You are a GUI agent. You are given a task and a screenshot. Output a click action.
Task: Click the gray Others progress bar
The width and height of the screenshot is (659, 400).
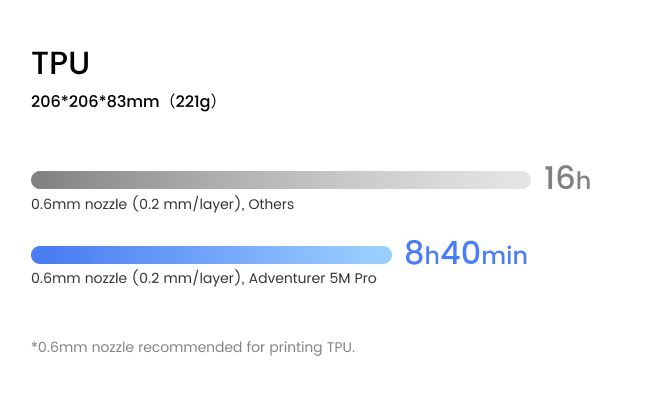pos(281,180)
